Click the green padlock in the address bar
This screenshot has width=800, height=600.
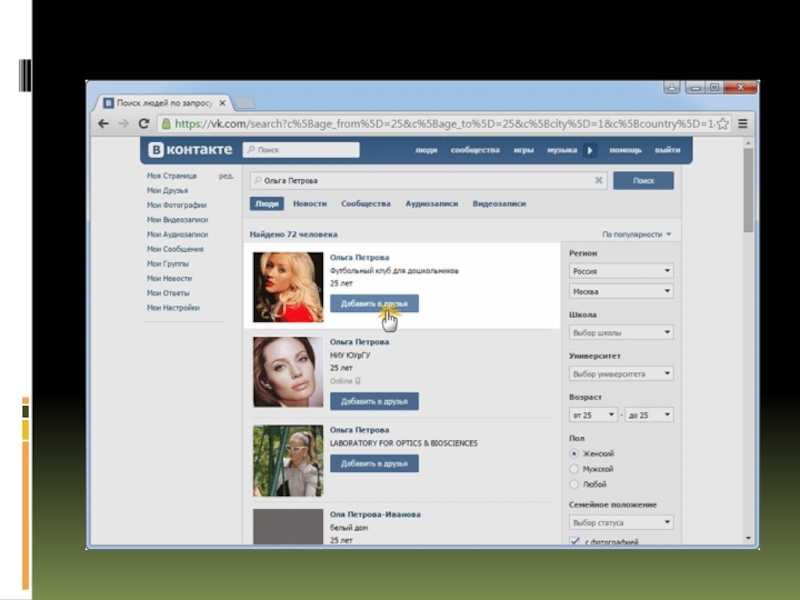coord(166,123)
